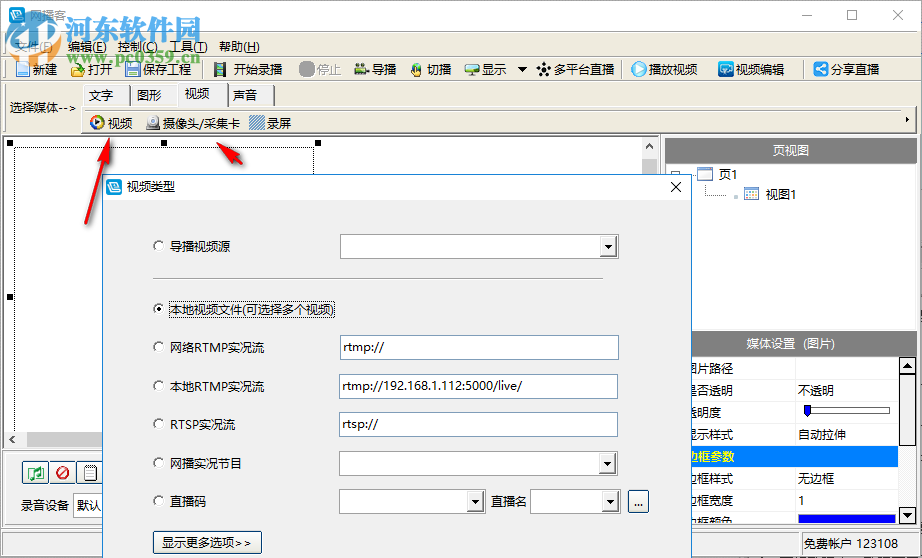Select 网播实况节目 radio option
Viewport: 922px width, 558px height.
(x=158, y=463)
